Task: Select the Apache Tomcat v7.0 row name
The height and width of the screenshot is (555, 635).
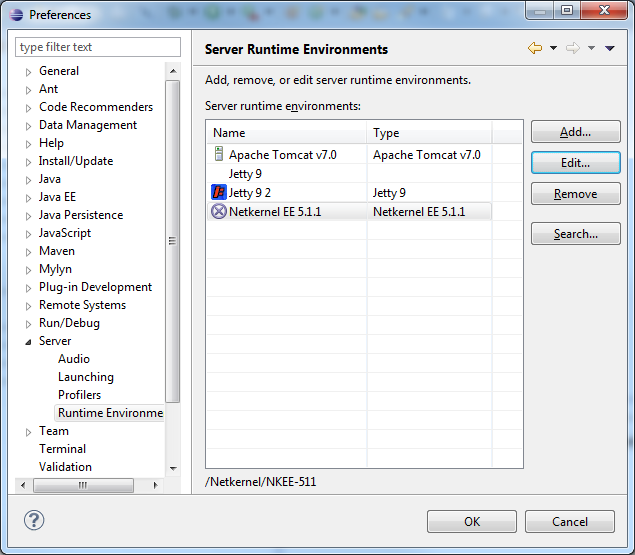Action: pyautogui.click(x=282, y=154)
